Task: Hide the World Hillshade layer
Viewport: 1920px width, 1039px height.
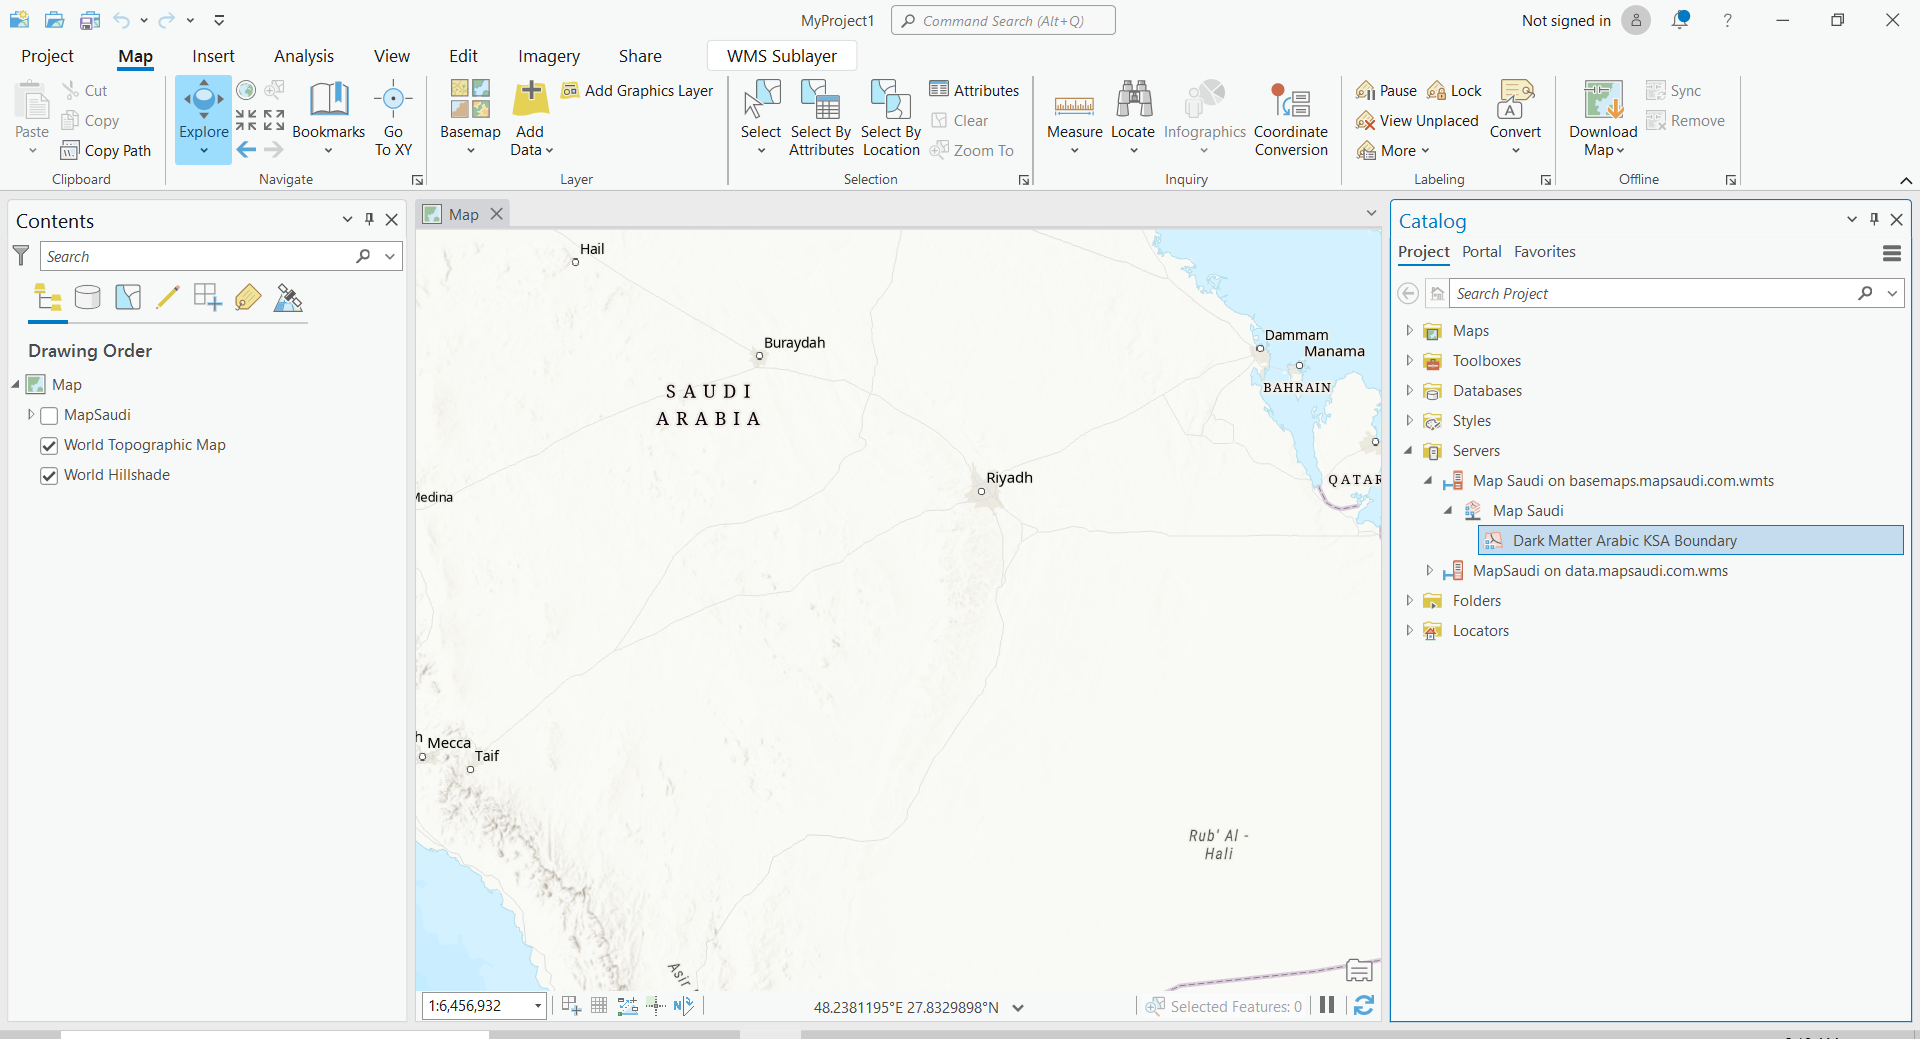Action: coord(49,476)
